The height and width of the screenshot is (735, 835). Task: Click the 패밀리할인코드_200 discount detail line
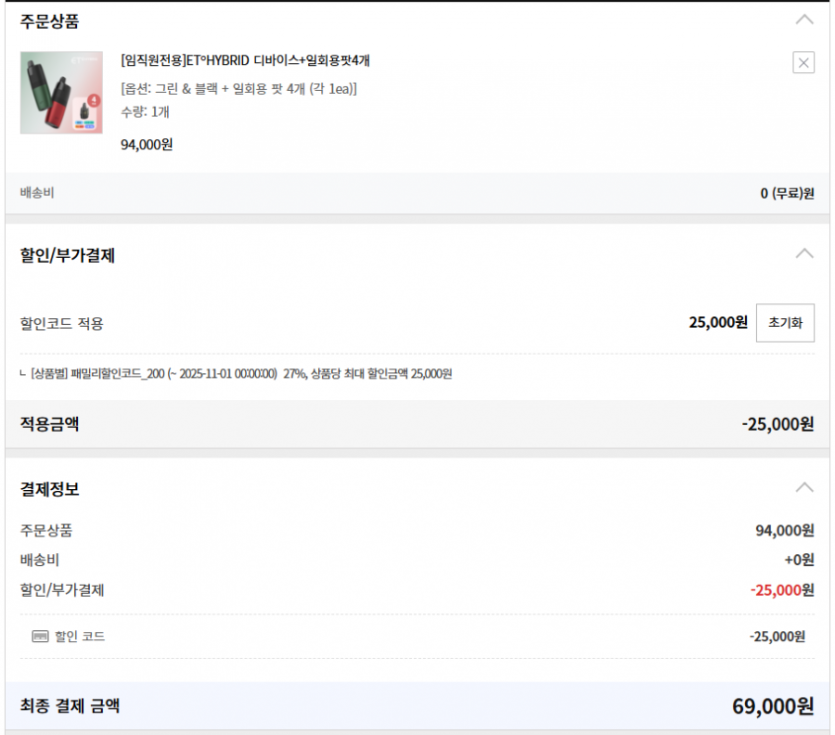click(236, 374)
